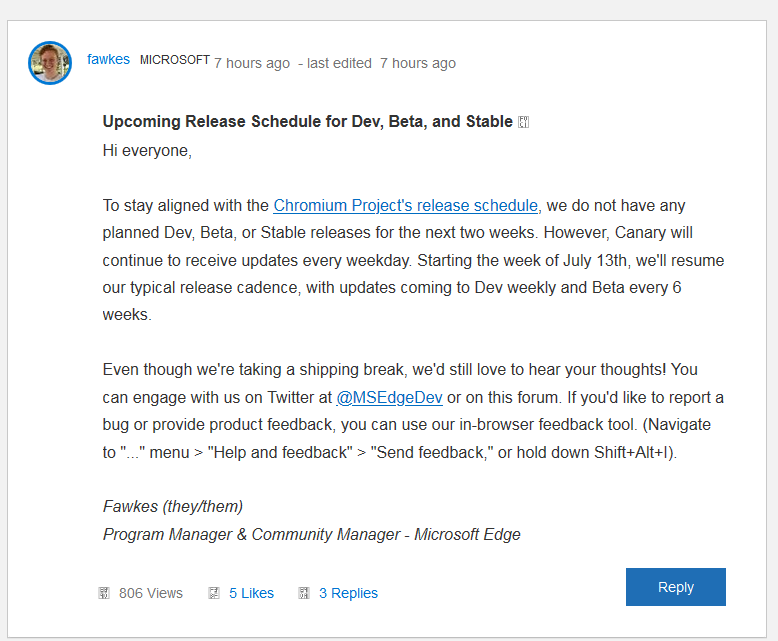Click the 806 Views count text
The image size is (778, 641).
click(151, 593)
